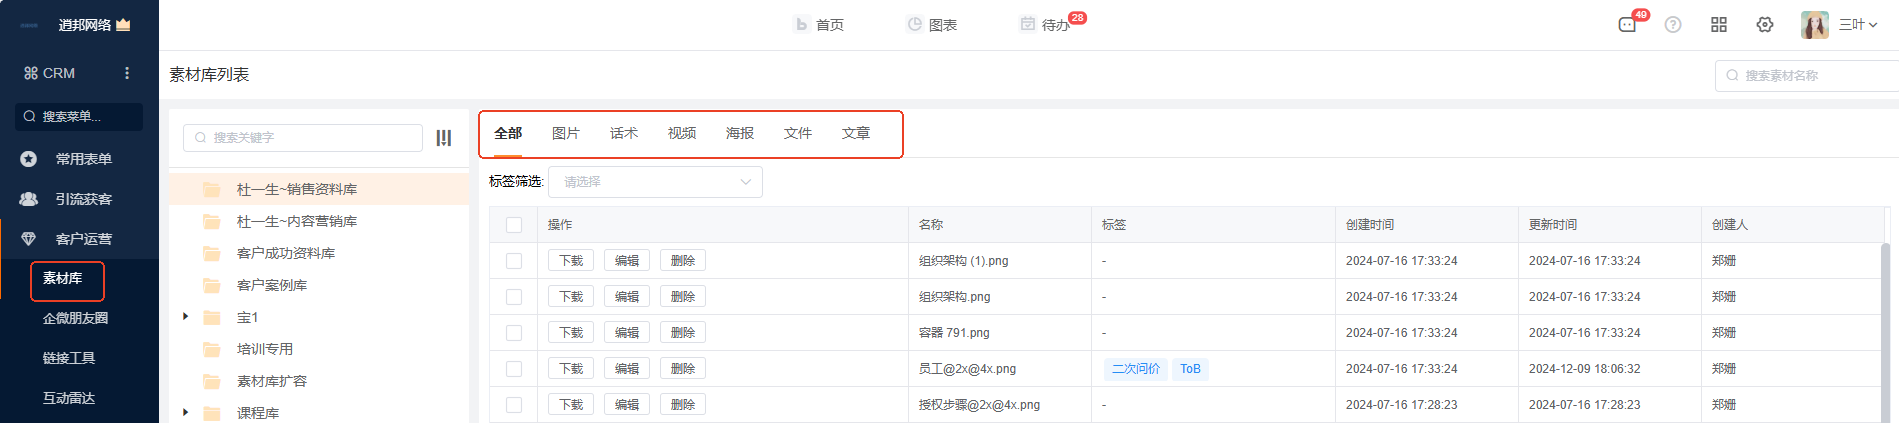This screenshot has width=1899, height=423.
Task: Expand the 宝1 folder tree arrow
Action: coord(185,317)
